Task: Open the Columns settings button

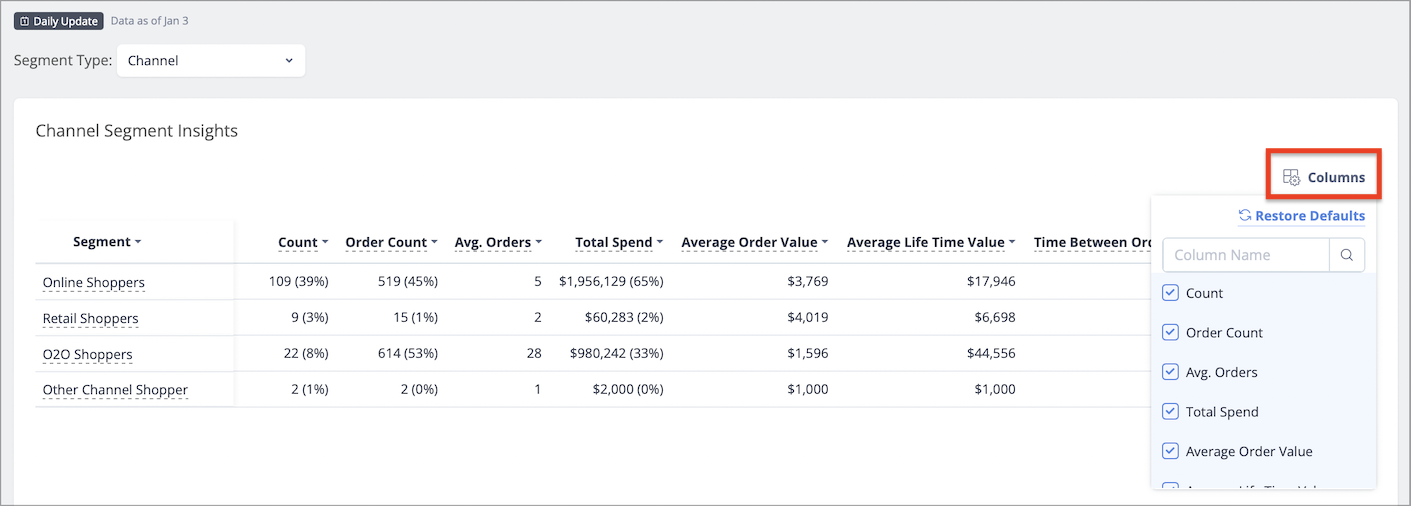Action: 1324,177
